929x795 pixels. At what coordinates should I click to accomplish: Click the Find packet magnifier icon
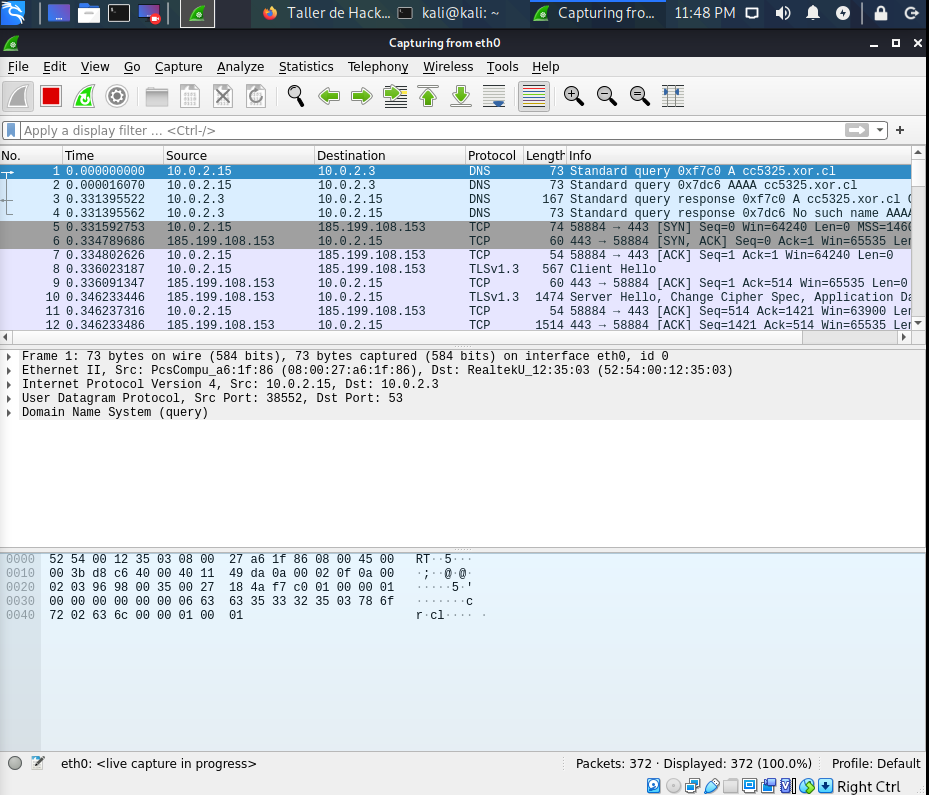point(295,96)
